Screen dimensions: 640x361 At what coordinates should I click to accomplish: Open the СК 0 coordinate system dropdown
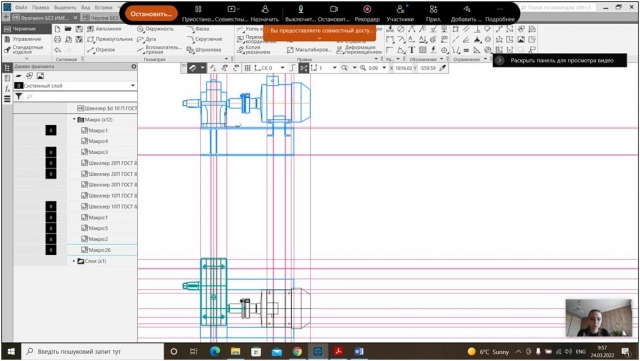coord(282,68)
